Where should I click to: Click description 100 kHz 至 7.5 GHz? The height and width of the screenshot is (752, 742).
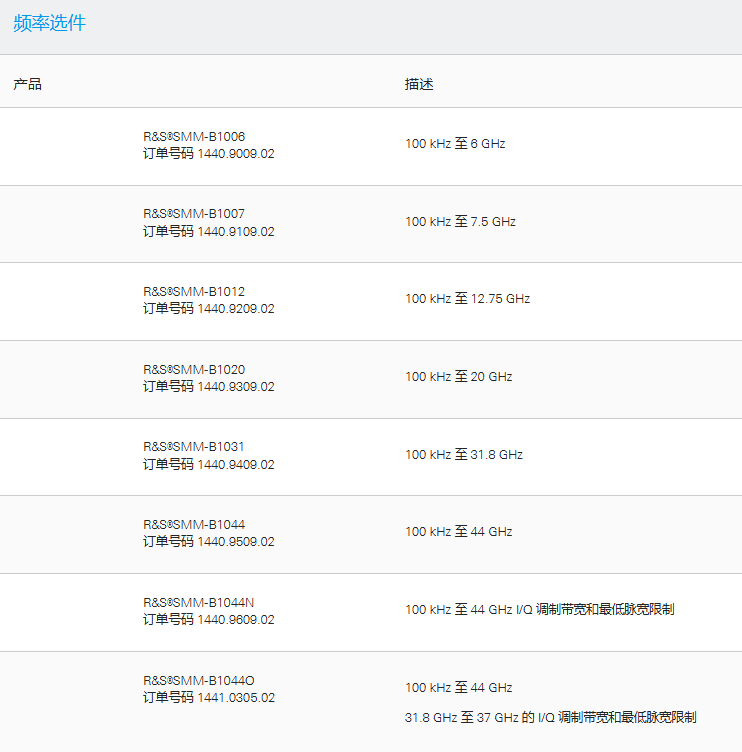pos(460,222)
